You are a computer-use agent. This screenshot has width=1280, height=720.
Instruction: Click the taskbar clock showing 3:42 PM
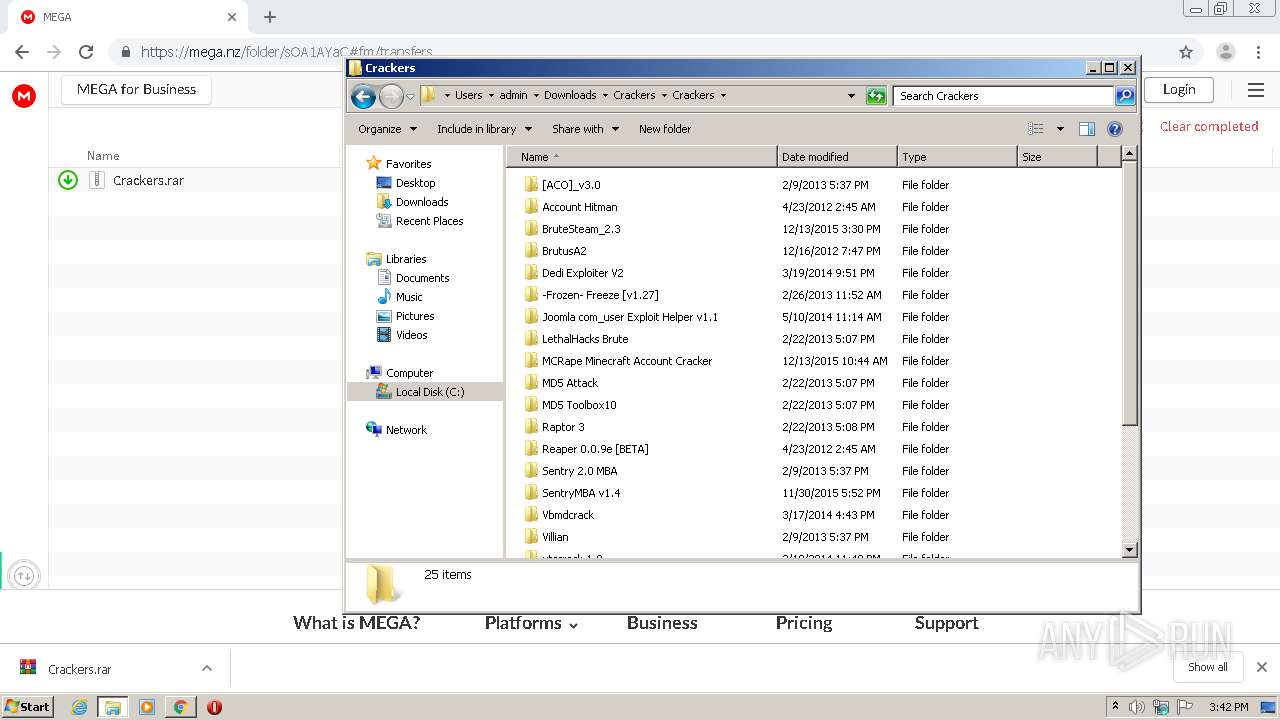(x=1228, y=707)
